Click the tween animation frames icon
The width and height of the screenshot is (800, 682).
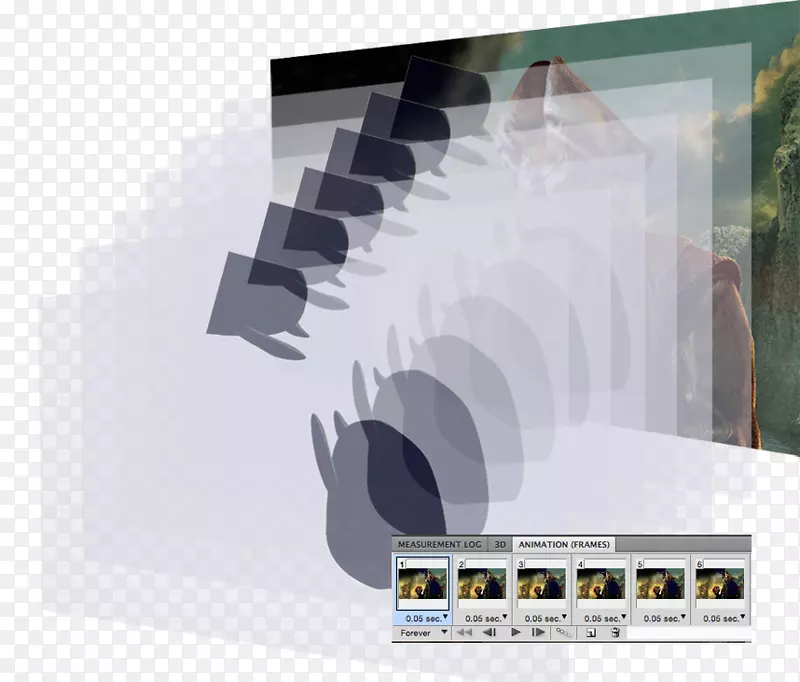[x=564, y=633]
